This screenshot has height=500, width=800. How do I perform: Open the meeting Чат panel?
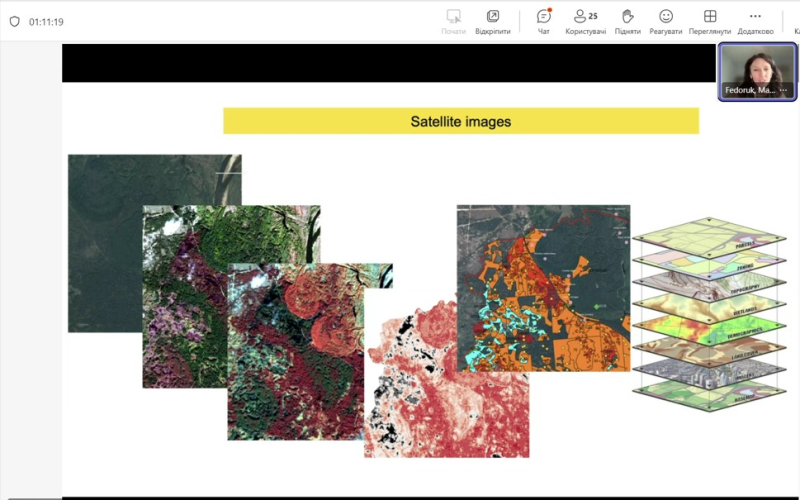tap(544, 21)
